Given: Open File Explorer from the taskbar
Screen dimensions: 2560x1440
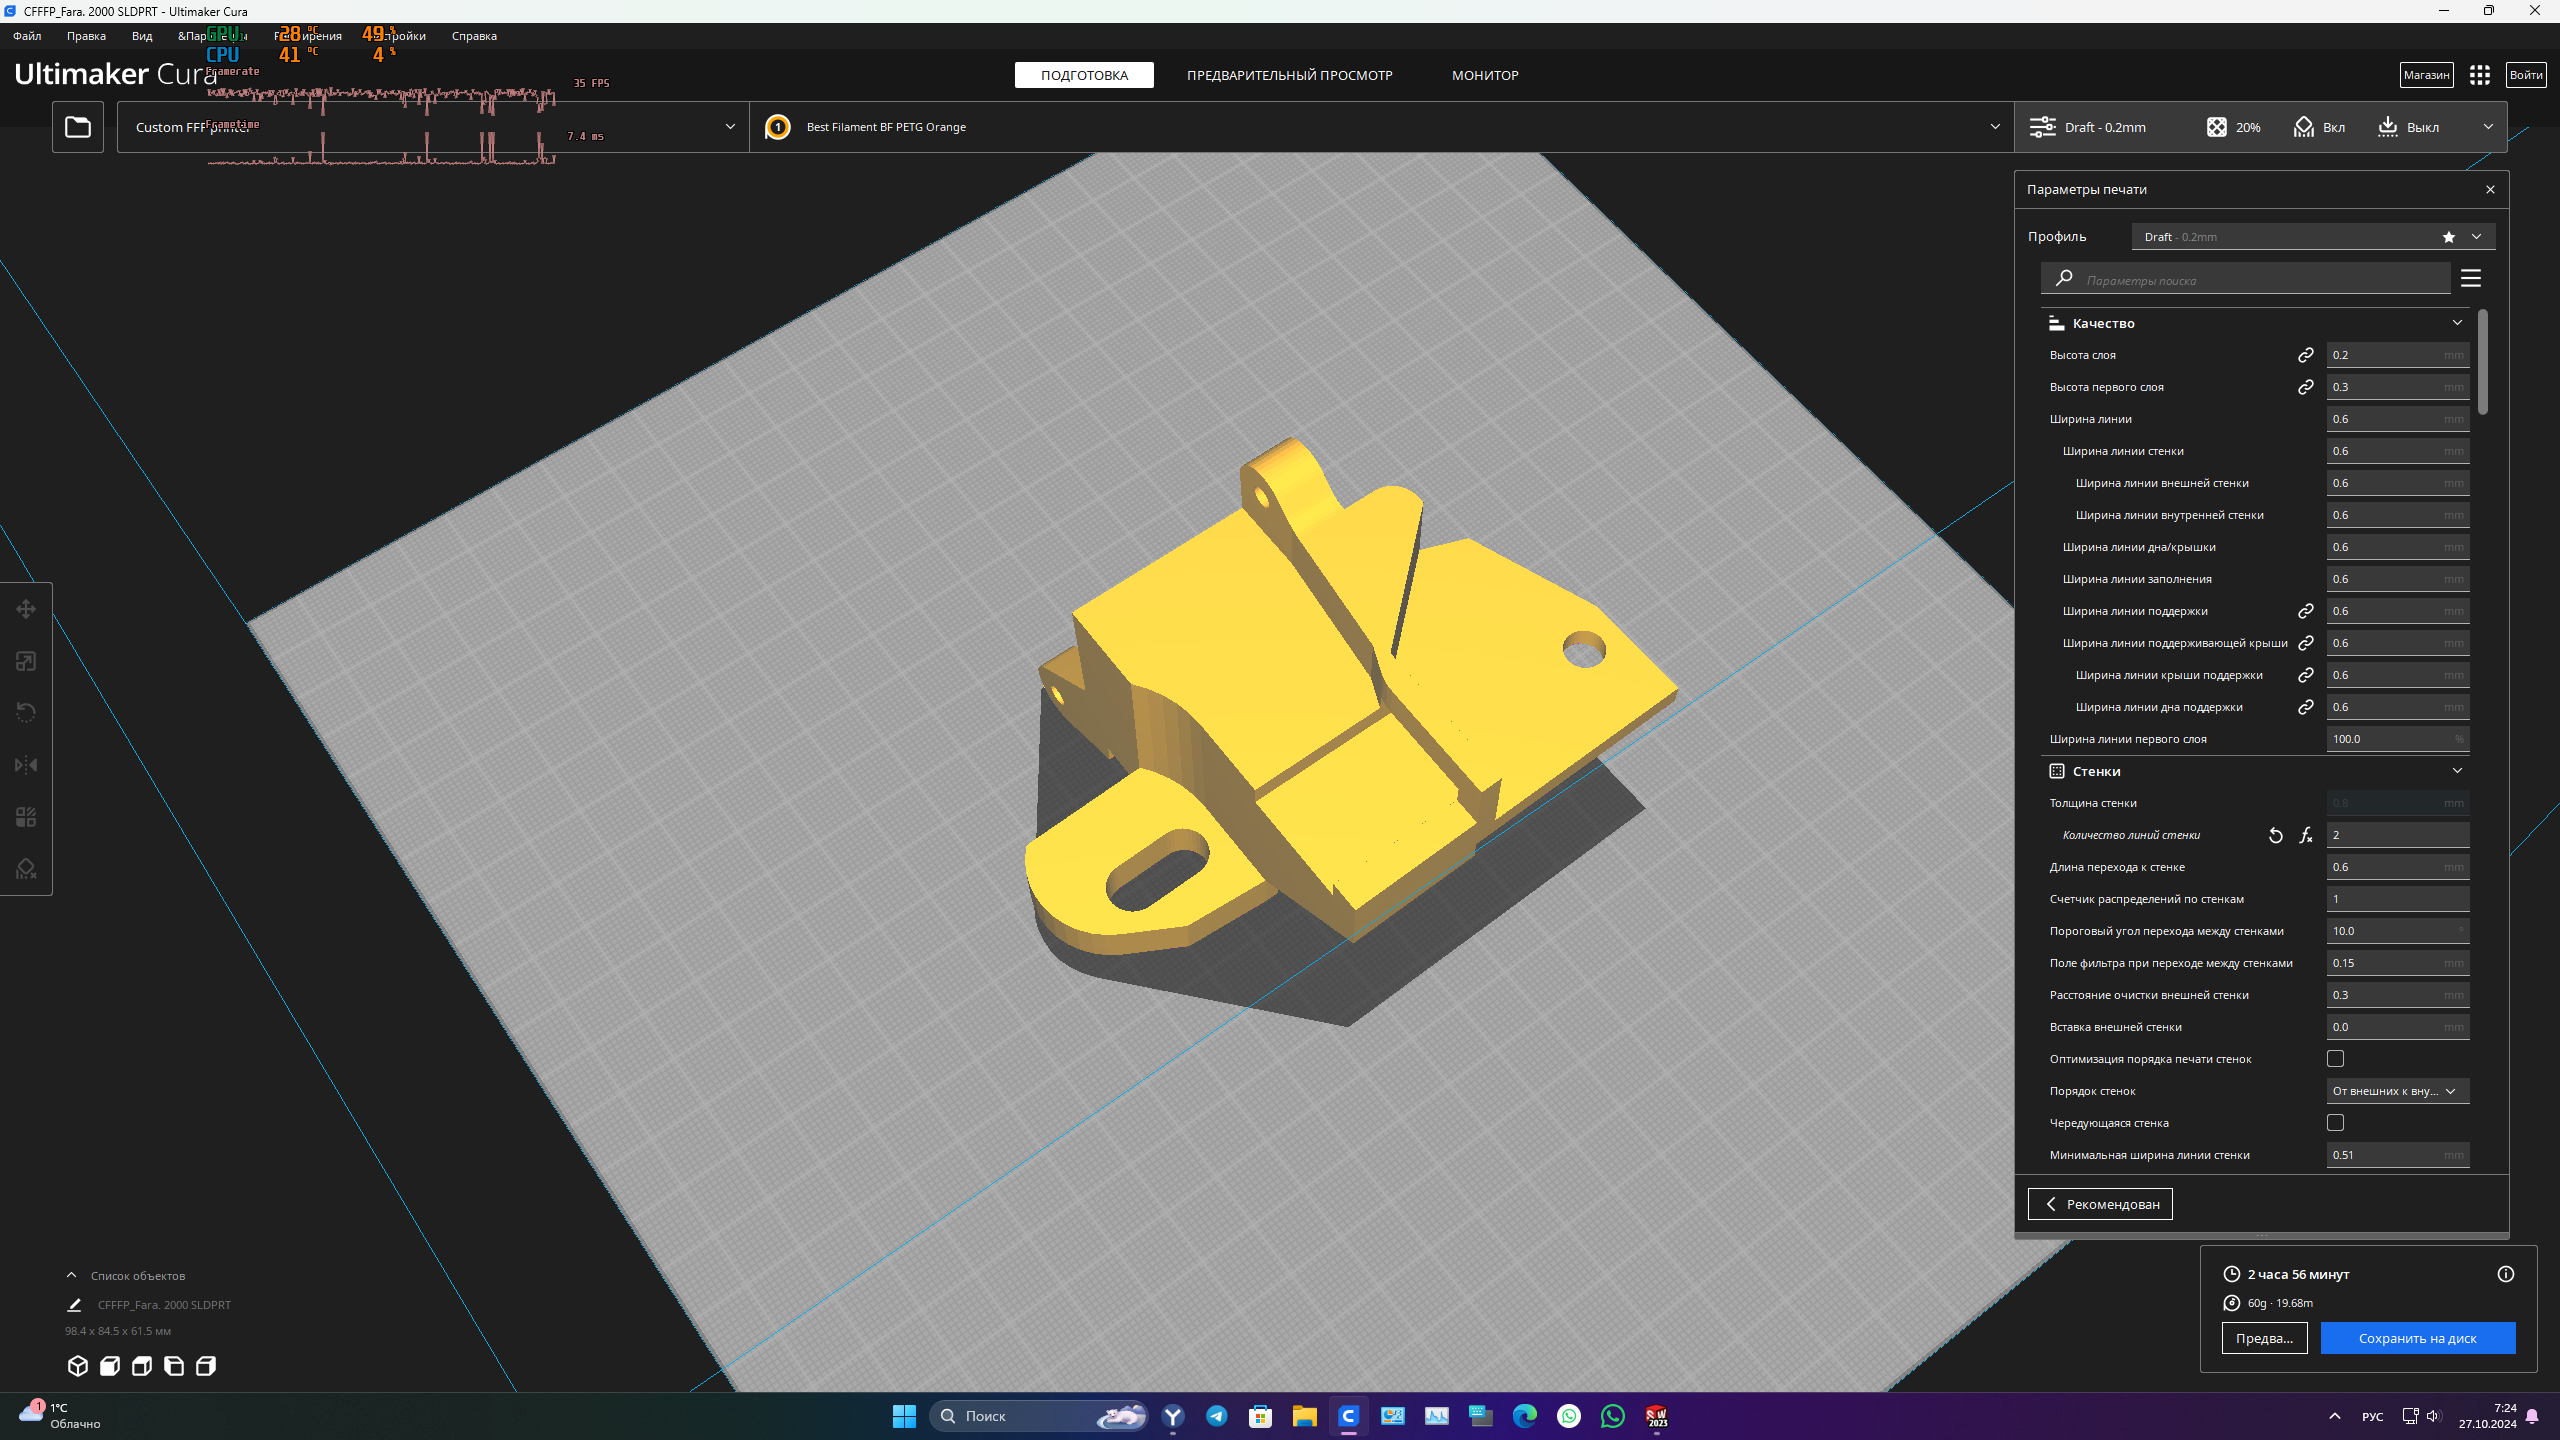Looking at the screenshot, I should coord(1305,1416).
